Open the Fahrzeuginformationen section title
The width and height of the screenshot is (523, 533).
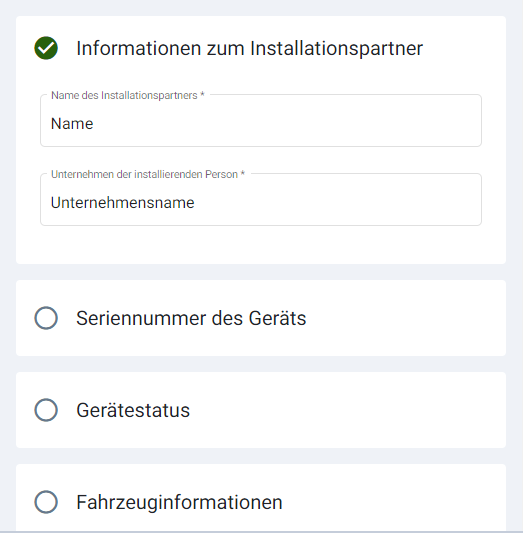[179, 502]
